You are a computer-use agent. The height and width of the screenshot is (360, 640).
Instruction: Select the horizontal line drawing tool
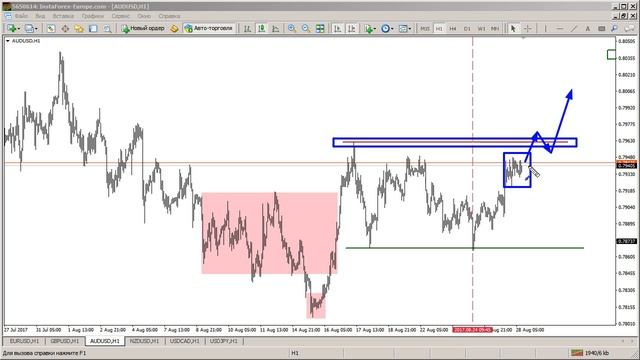click(x=560, y=28)
